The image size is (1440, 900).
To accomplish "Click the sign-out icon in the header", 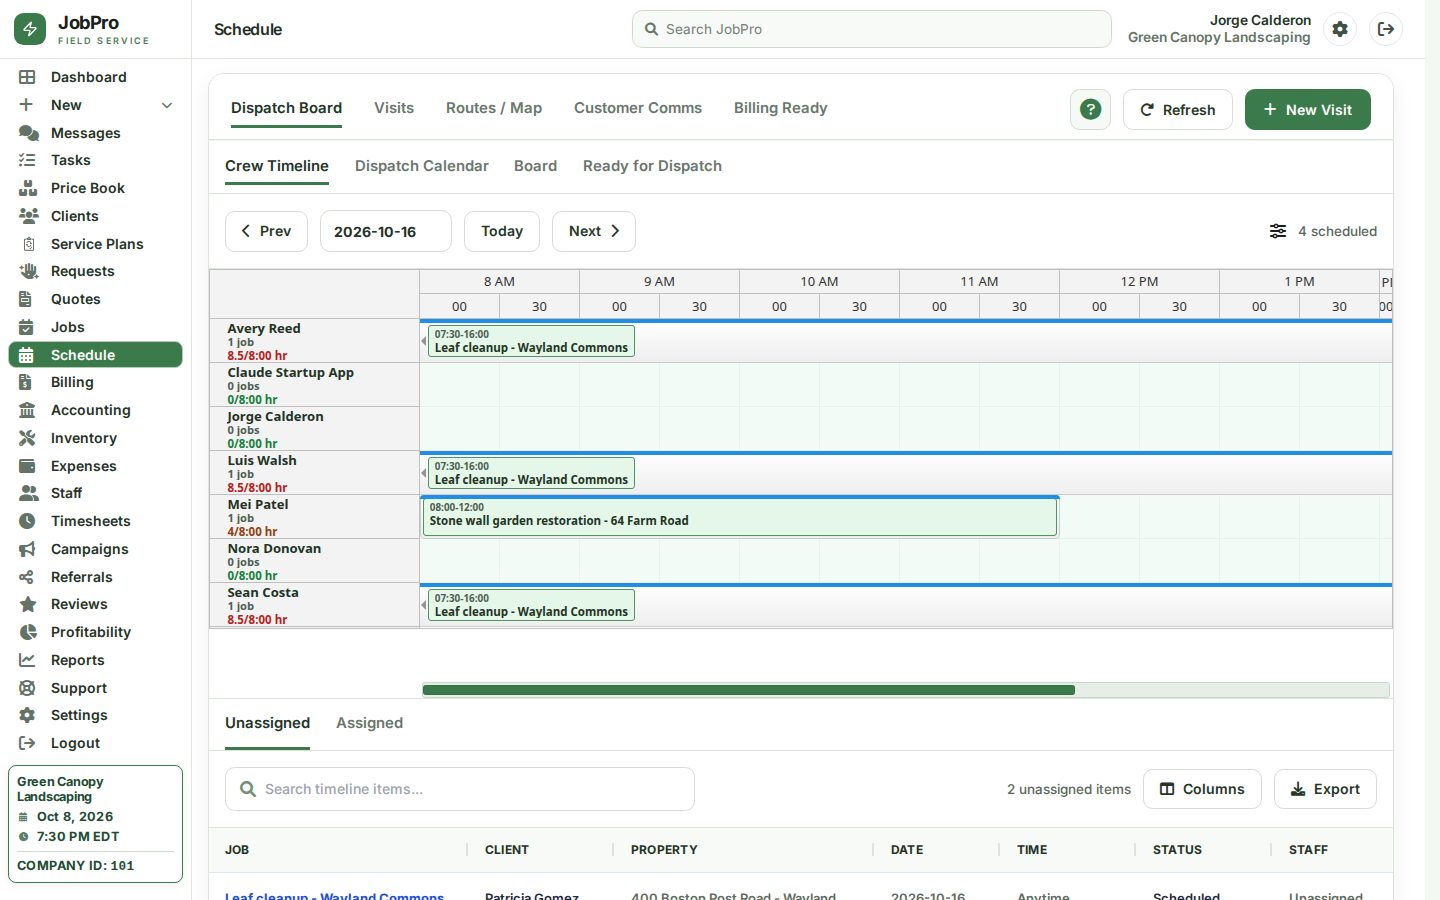I will click(x=1386, y=29).
